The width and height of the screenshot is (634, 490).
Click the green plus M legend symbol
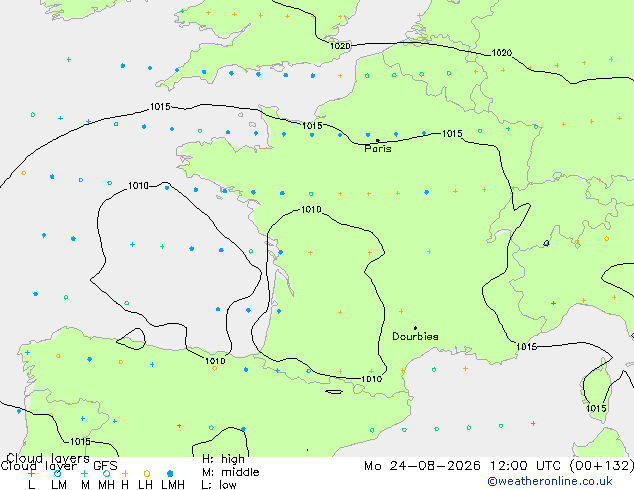[84, 473]
